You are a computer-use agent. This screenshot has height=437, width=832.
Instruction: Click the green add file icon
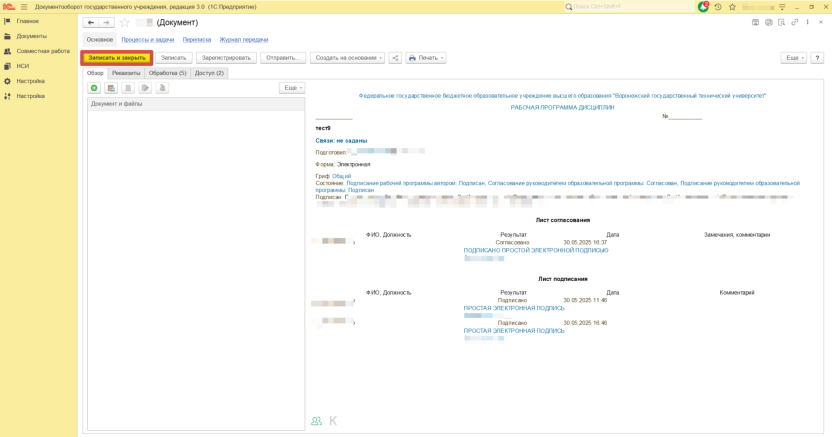[x=95, y=88]
